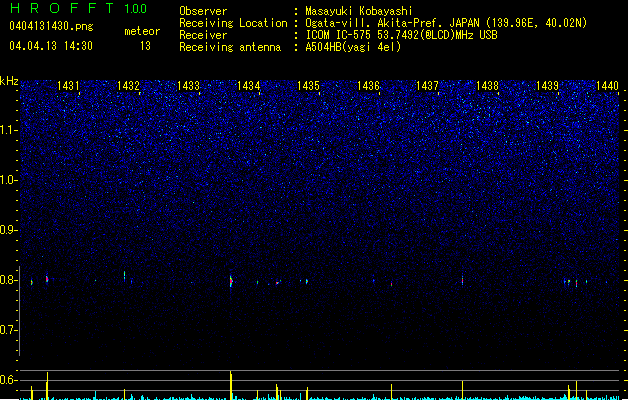The image size is (629, 400).
Task: Click the tallest yellow intensity spike below 1434
Action: pyautogui.click(x=231, y=385)
